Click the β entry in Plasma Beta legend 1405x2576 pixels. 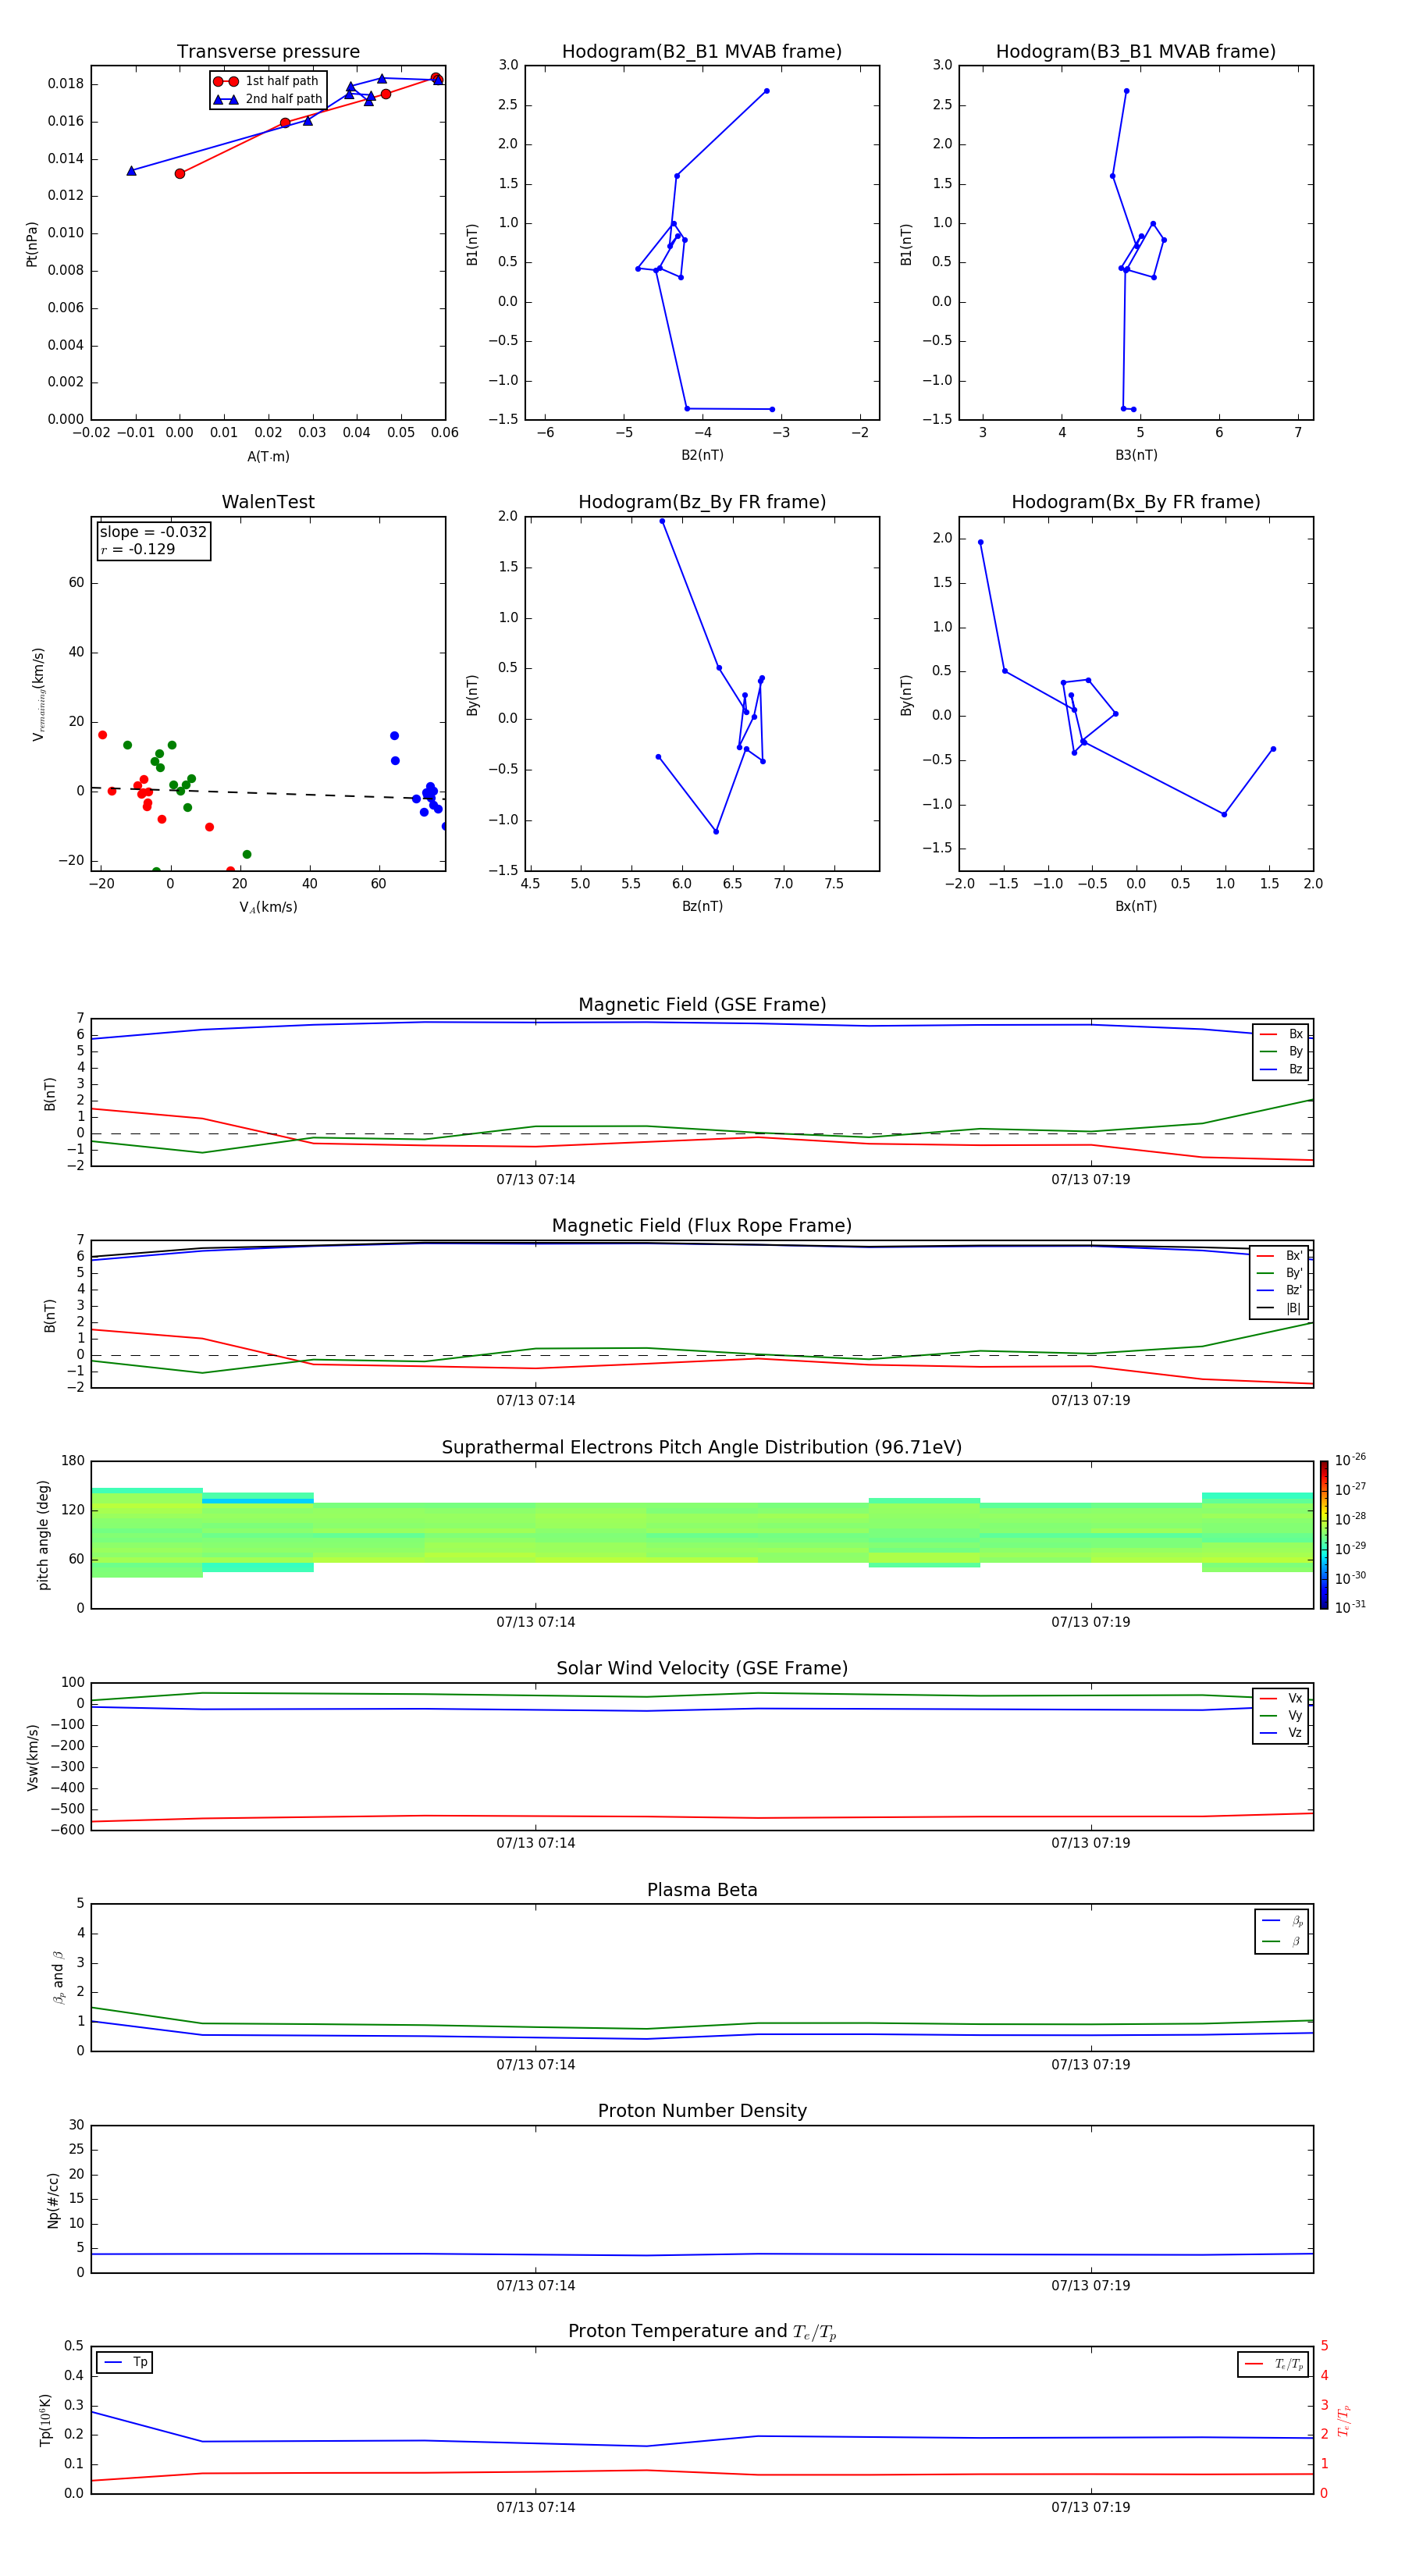click(1282, 1942)
